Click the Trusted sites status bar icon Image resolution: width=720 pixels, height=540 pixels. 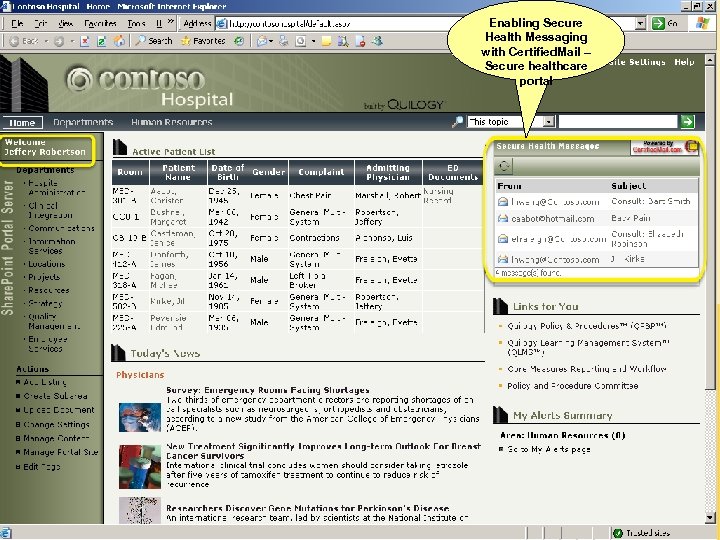[x=618, y=533]
